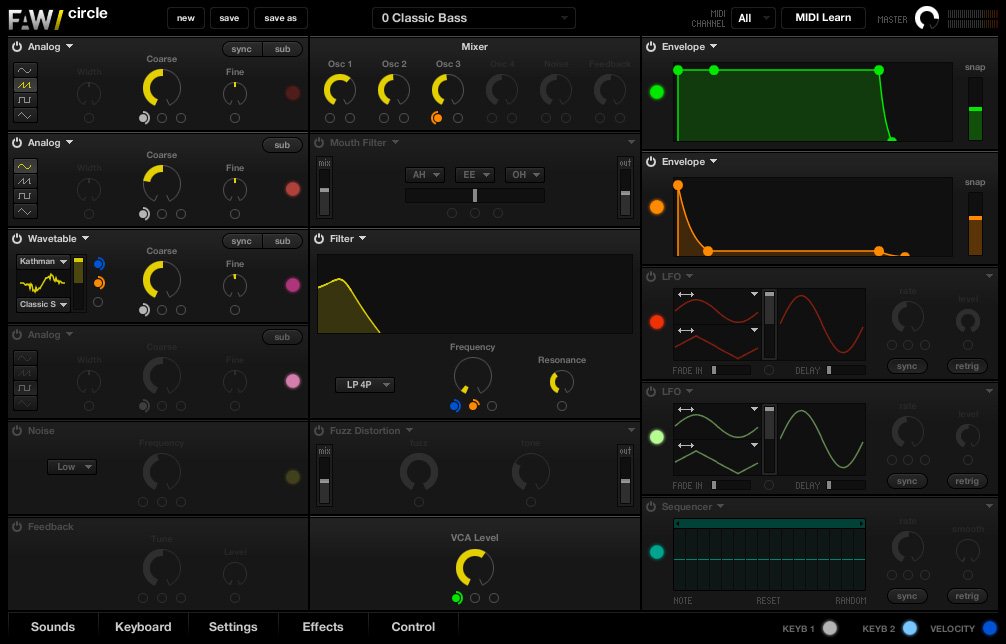This screenshot has height=644, width=1006.
Task: Toggle power for the Wavetable oscillator
Action: click(17, 240)
